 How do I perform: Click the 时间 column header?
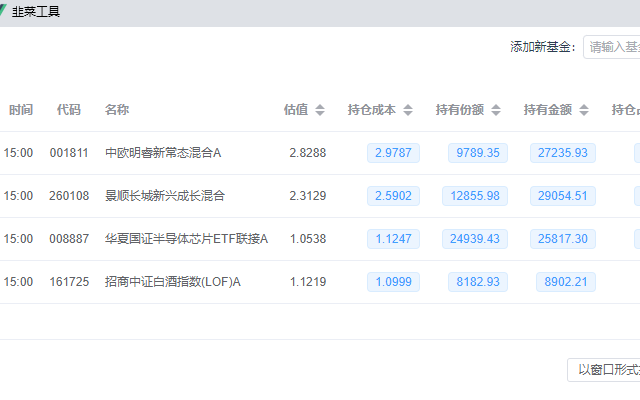point(21,110)
